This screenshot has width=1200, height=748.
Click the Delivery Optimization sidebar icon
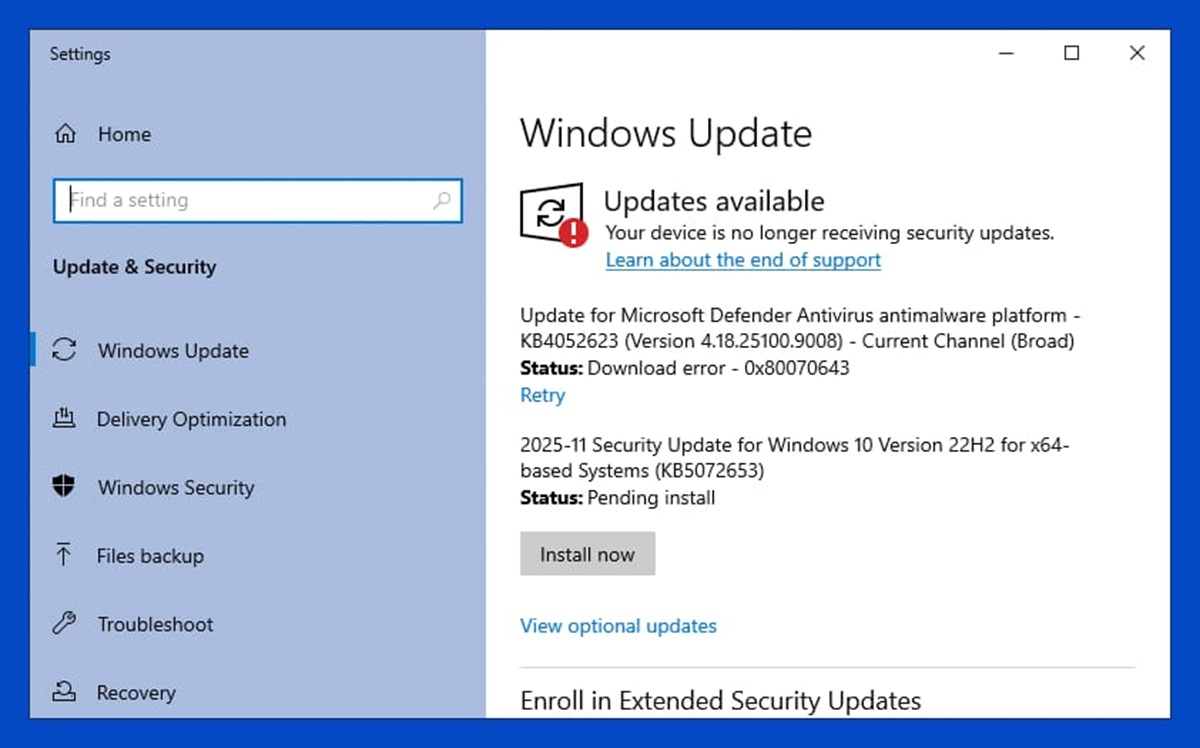(x=65, y=419)
